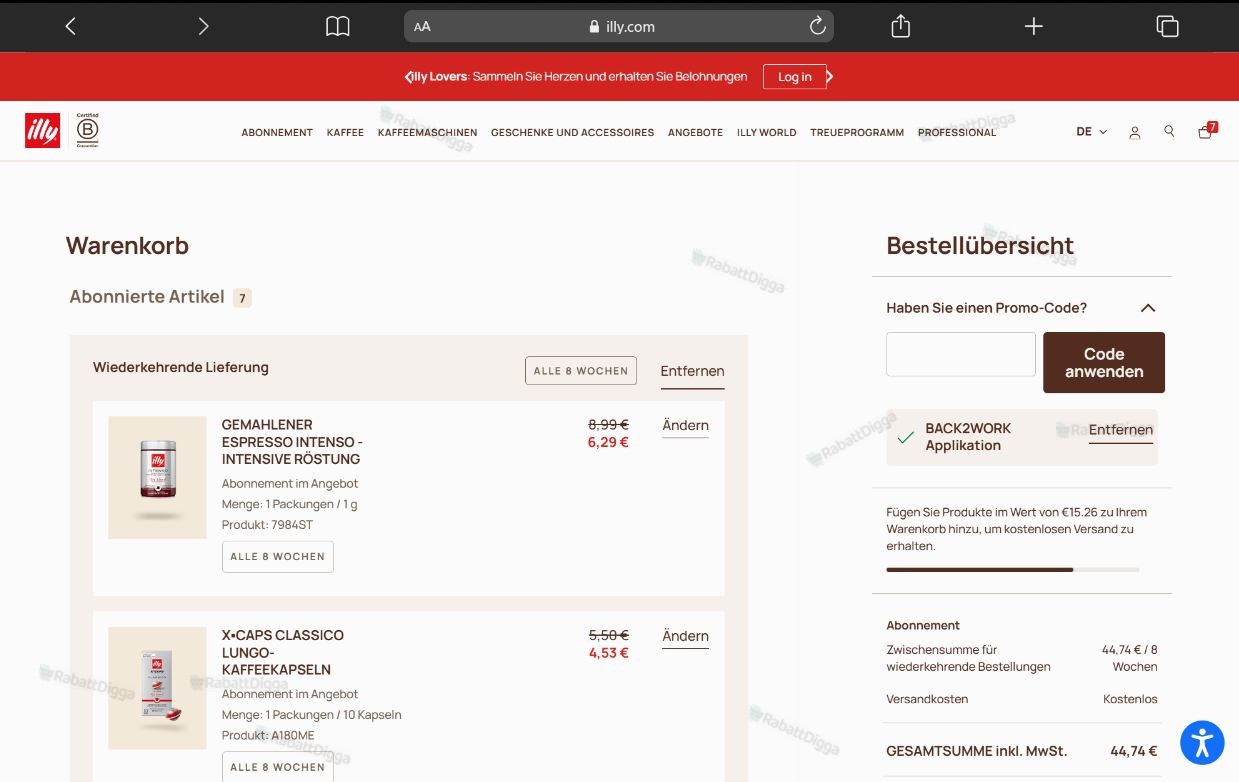Viewport: 1239px width, 782px height.
Task: Open ALLE 8 WOCHEN under X-Caps Lungo
Action: coord(277,767)
